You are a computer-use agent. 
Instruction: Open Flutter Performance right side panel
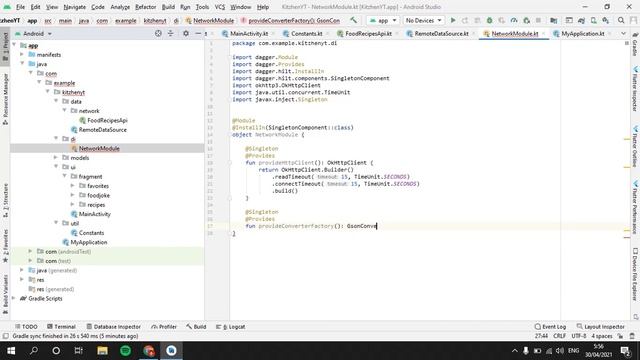[635, 208]
